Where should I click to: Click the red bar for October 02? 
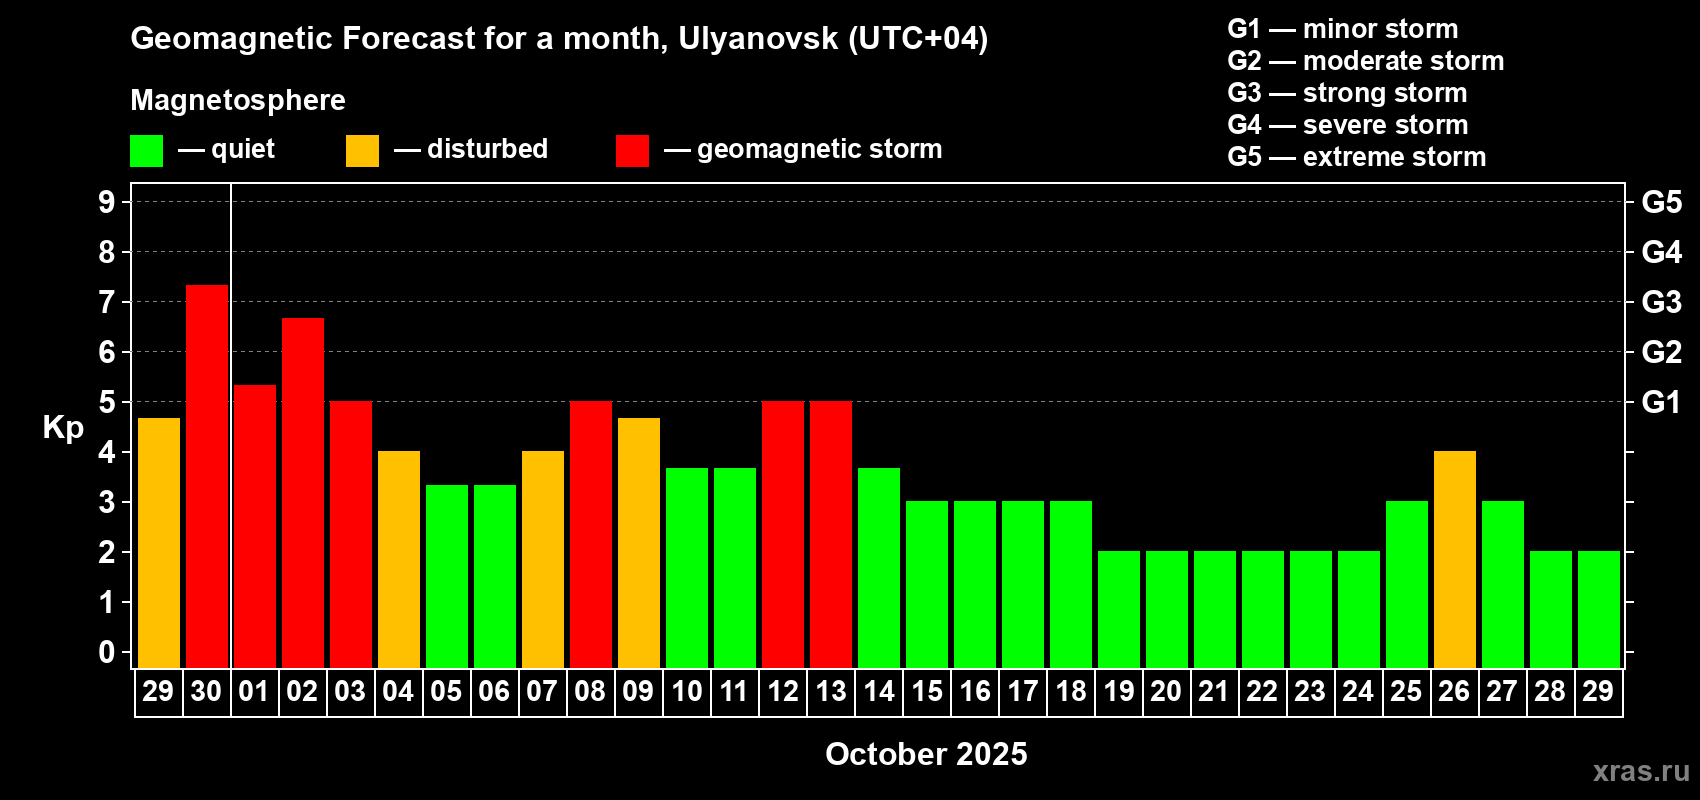[x=303, y=493]
